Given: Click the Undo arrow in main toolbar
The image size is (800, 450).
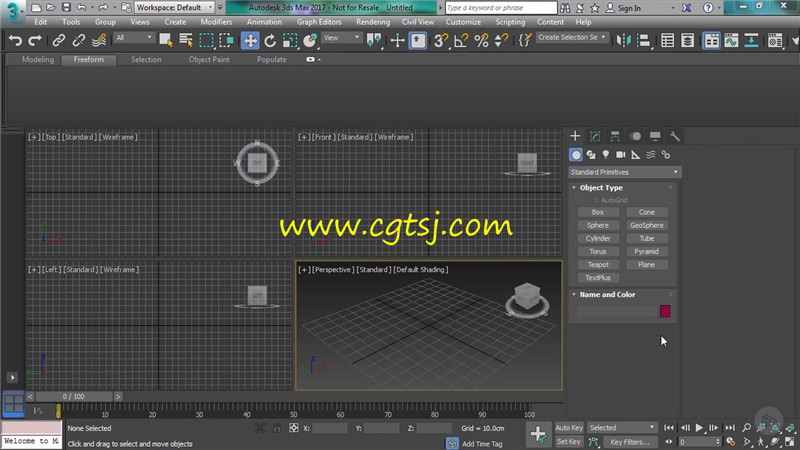Looking at the screenshot, I should [15, 40].
